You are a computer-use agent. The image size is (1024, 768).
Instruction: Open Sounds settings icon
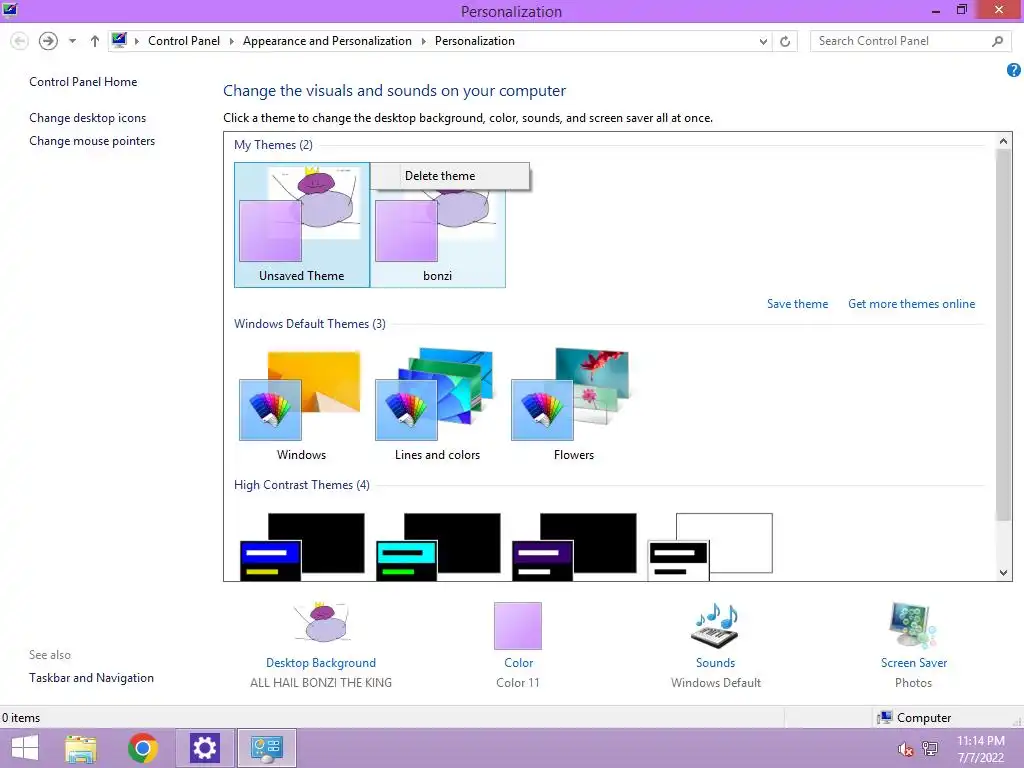(715, 625)
